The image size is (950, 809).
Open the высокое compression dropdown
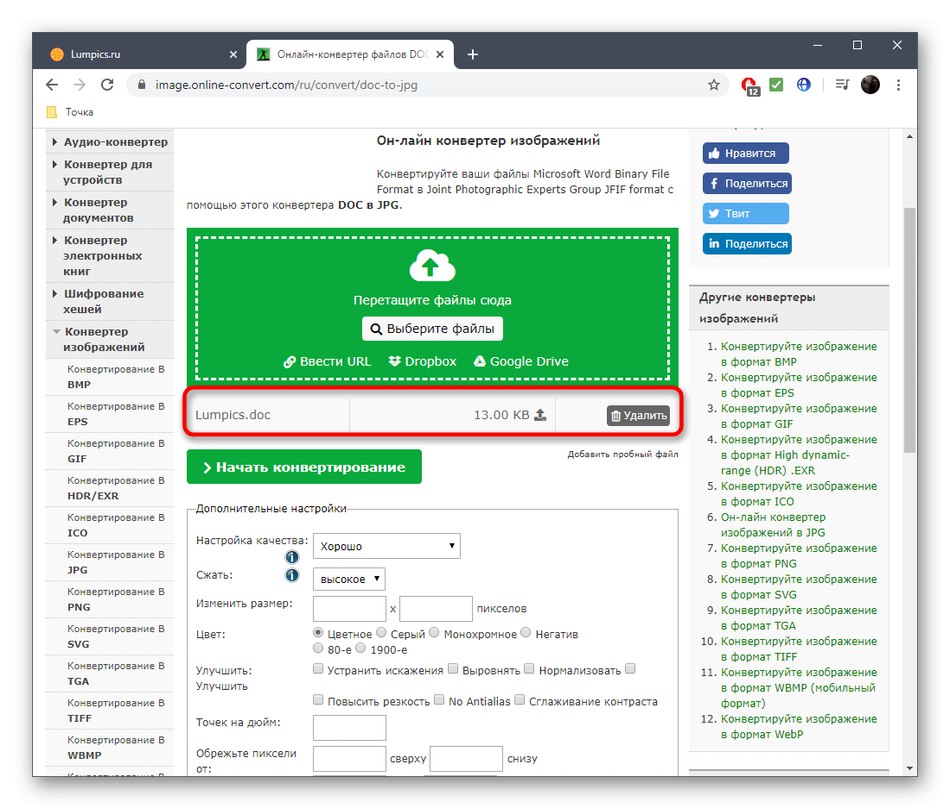351,579
